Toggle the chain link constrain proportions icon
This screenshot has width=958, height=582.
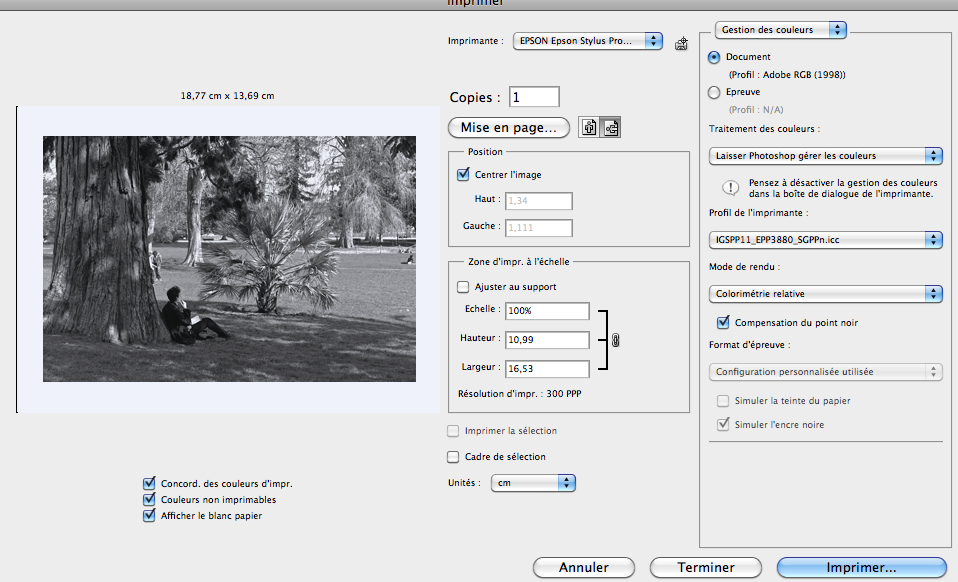[615, 341]
